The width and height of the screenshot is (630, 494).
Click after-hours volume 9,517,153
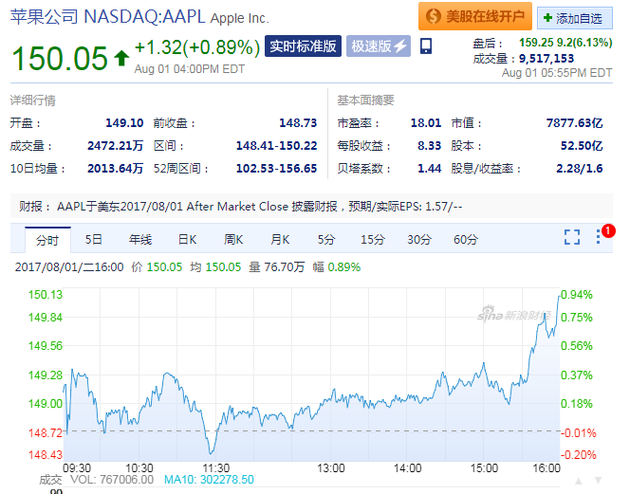tap(546, 59)
